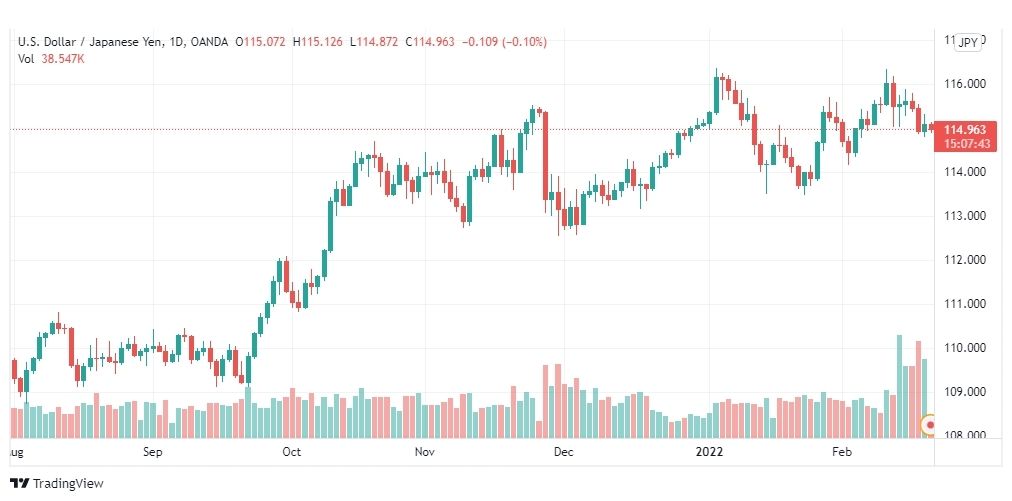Image resolution: width=1012 pixels, height=501 pixels.
Task: Click the 116.000 price scale label
Action: pyautogui.click(x=966, y=85)
